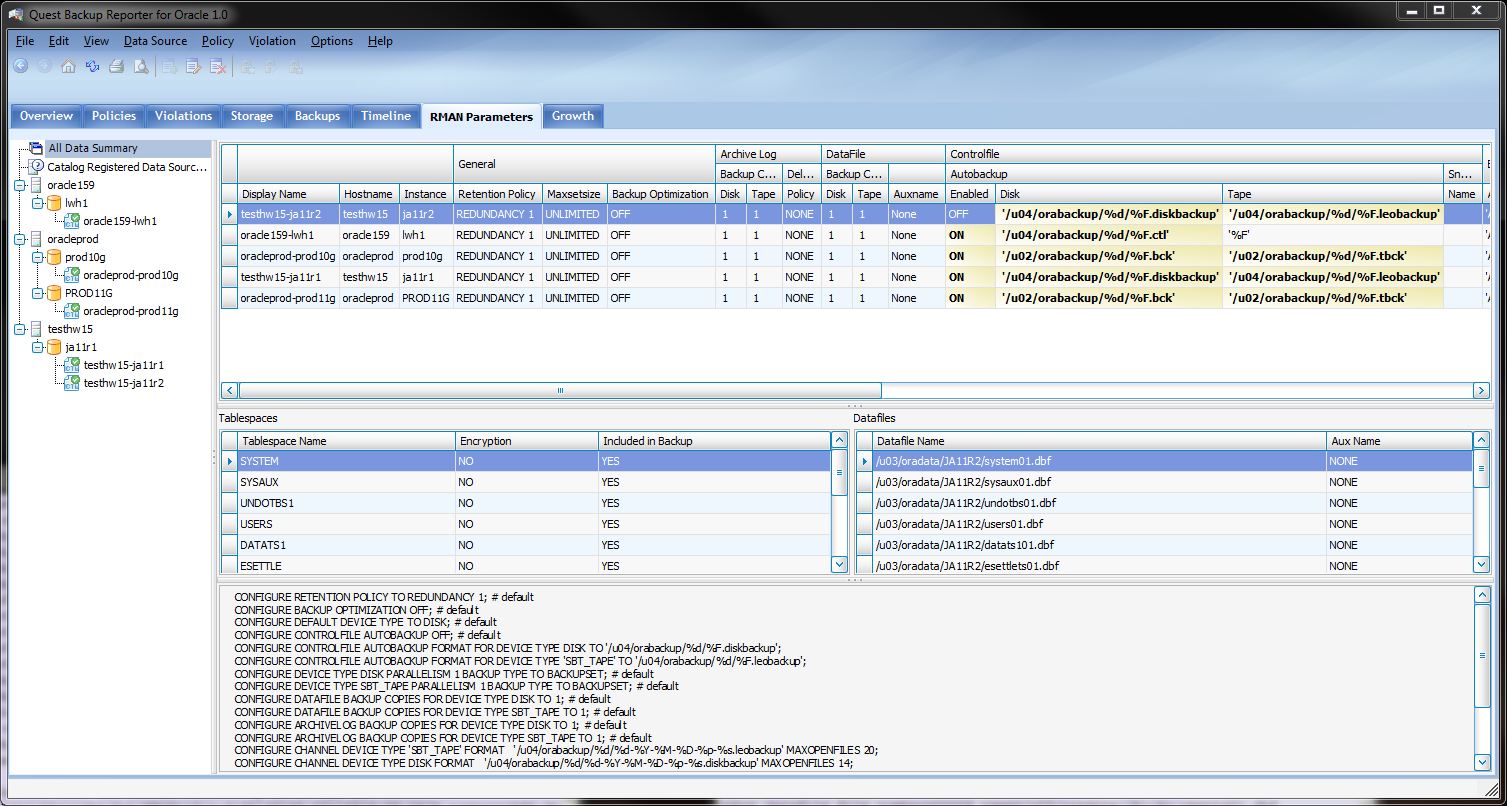Select testhw15-ja11r2 in the tree
The width and height of the screenshot is (1507, 806).
click(124, 383)
